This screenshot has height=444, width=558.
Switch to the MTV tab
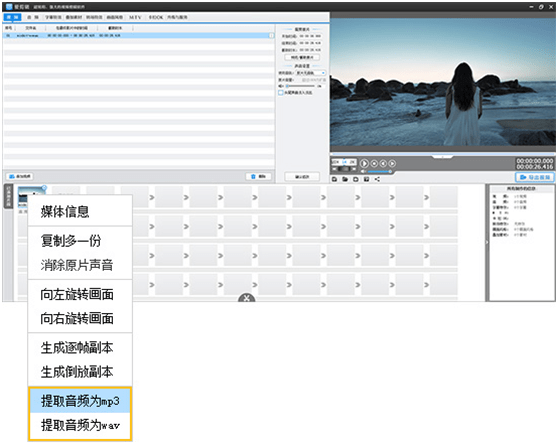click(135, 17)
